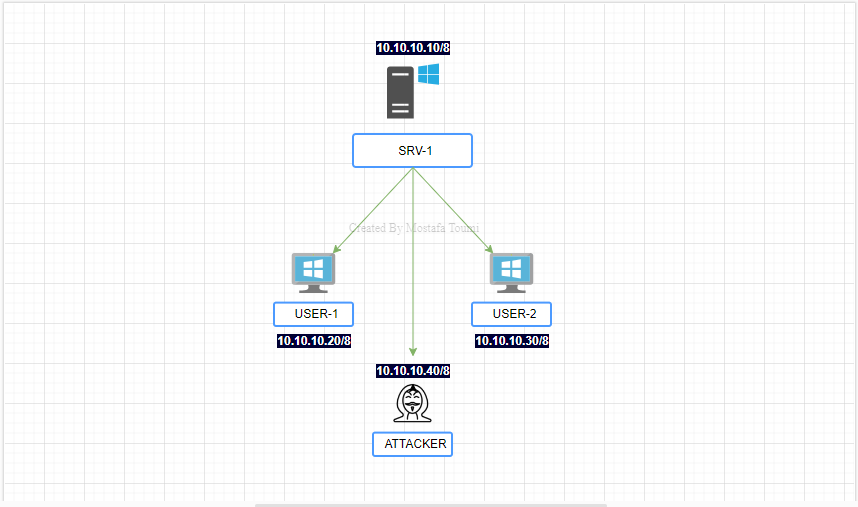Click arrow junction point beneath SRV-1 box
The image size is (858, 507).
(412, 170)
